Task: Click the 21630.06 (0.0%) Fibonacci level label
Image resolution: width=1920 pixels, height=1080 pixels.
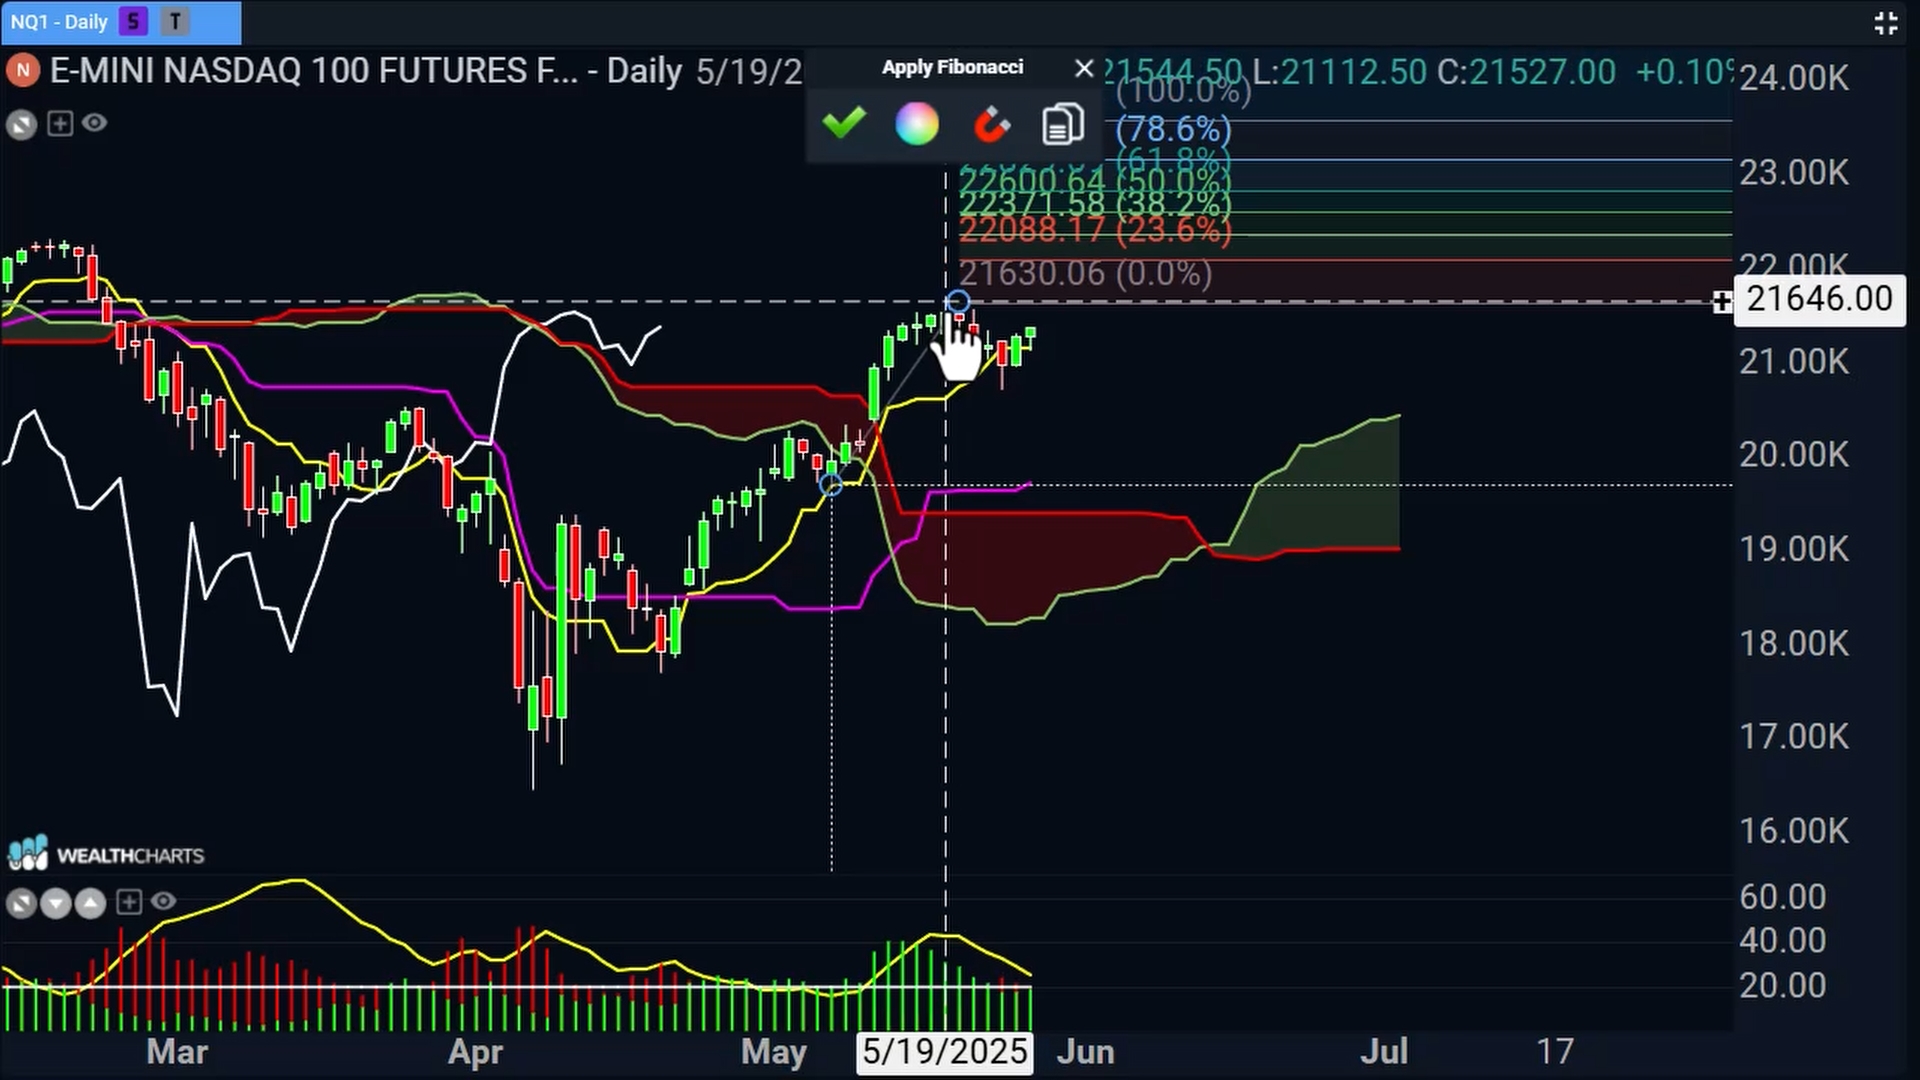Action: 1086,273
